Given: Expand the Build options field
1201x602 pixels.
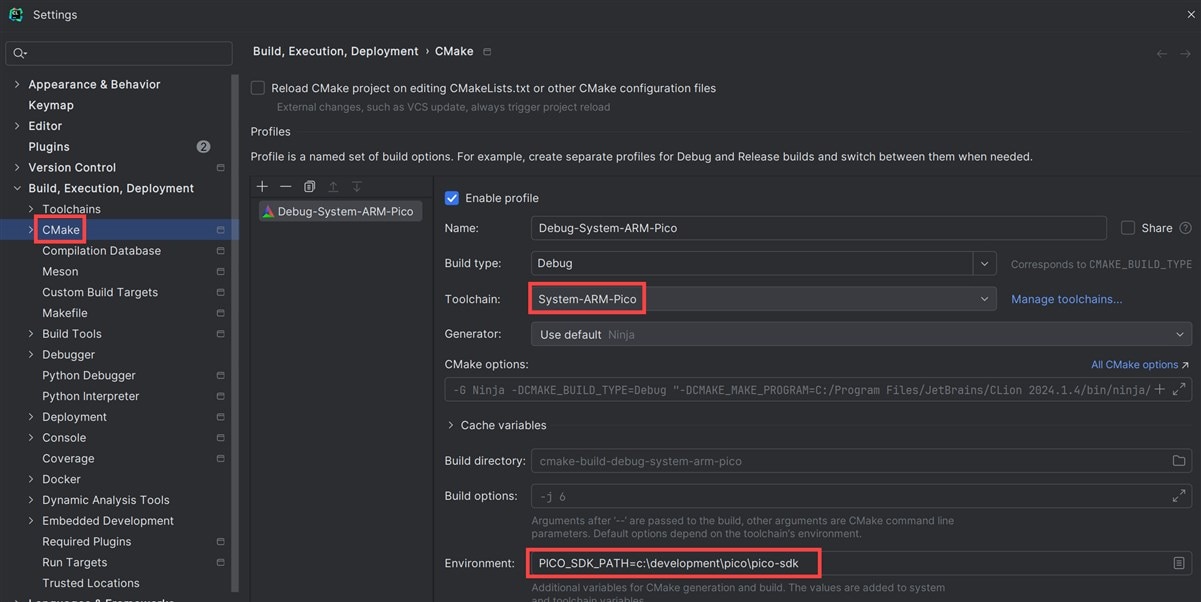Looking at the screenshot, I should [x=1179, y=496].
